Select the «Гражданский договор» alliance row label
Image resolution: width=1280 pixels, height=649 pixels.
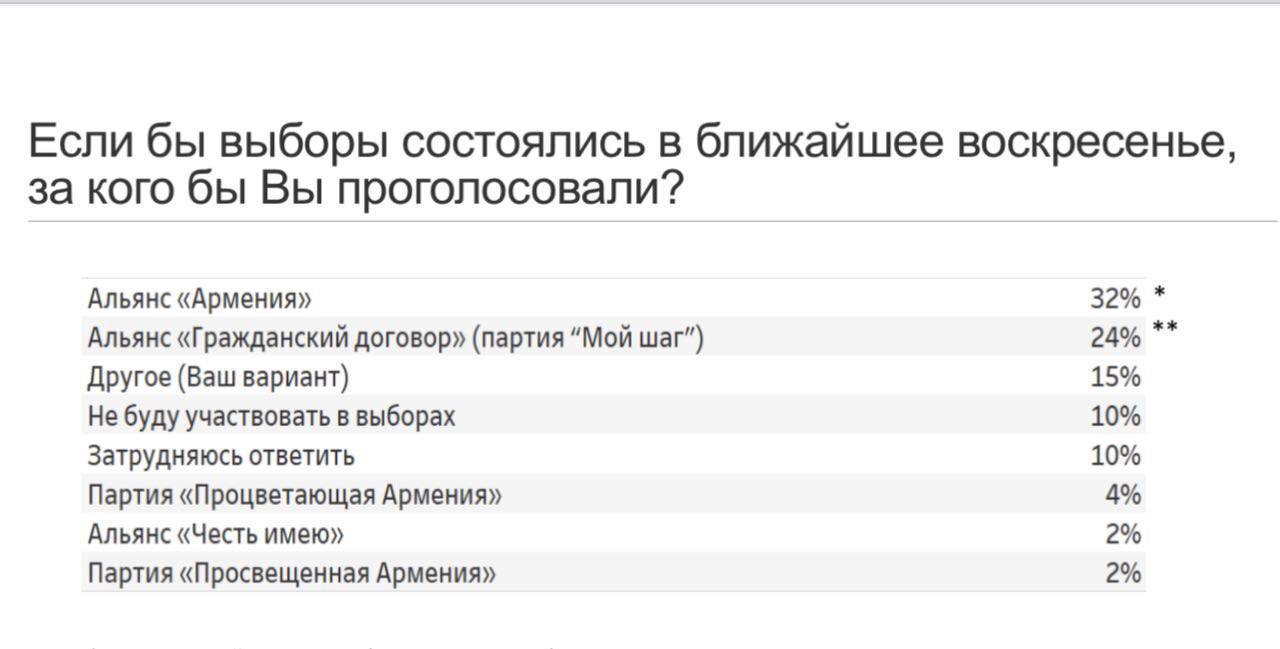396,338
